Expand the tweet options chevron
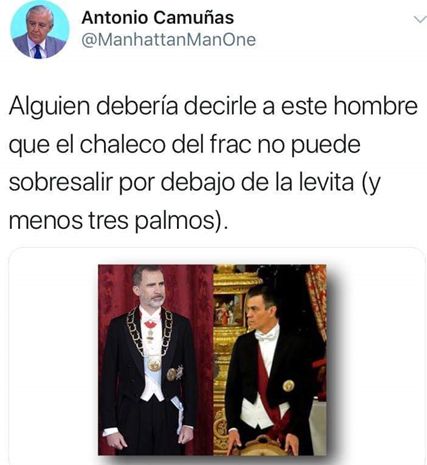Screen dimensions: 427x465 419,19
